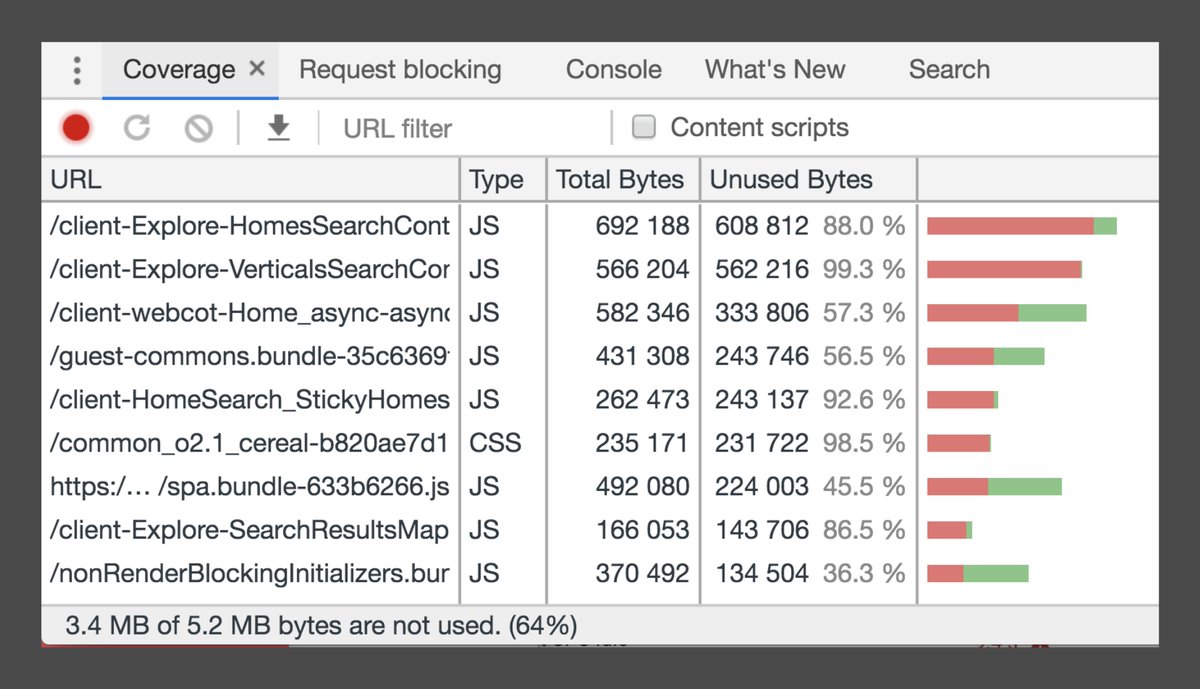The image size is (1200, 689).
Task: Click inside the URL filter field
Action: (x=420, y=128)
